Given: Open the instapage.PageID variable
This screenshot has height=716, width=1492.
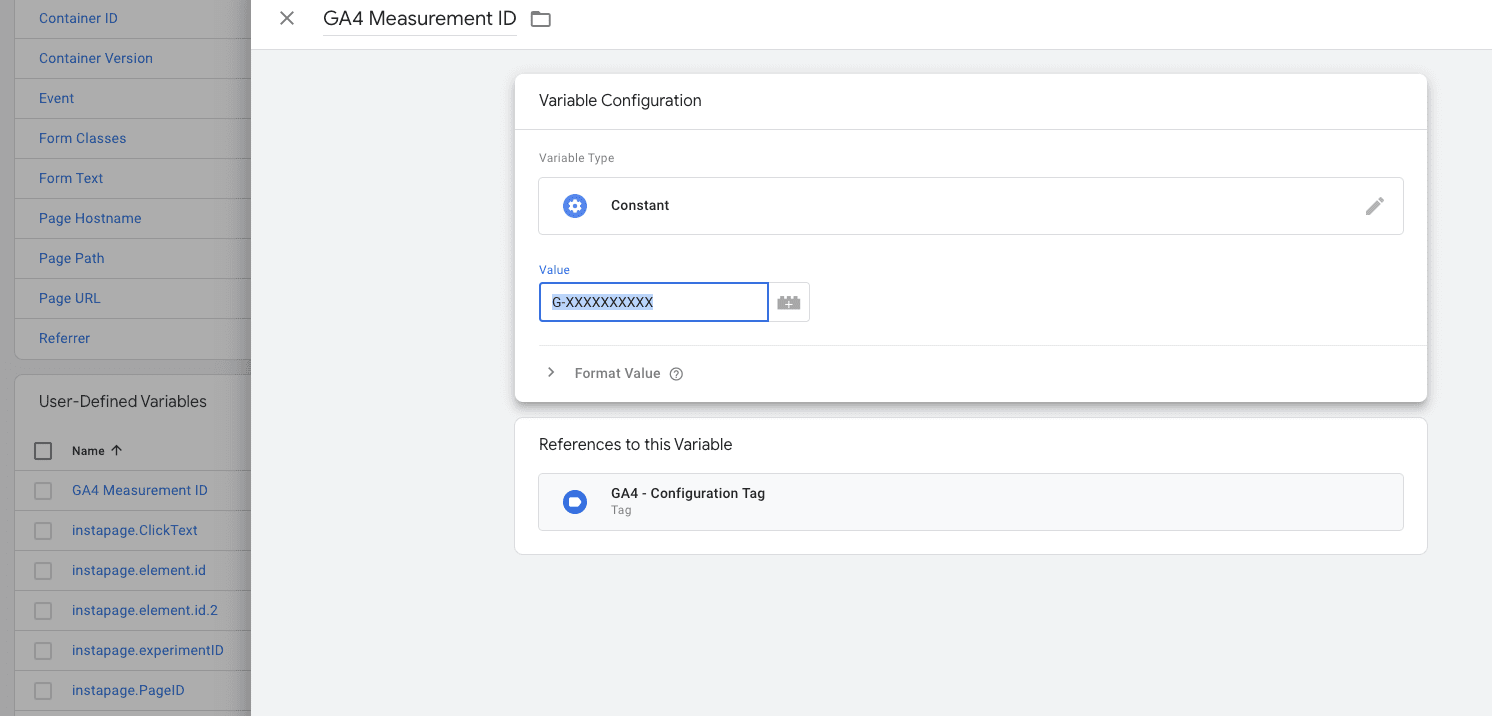Looking at the screenshot, I should (x=128, y=690).
